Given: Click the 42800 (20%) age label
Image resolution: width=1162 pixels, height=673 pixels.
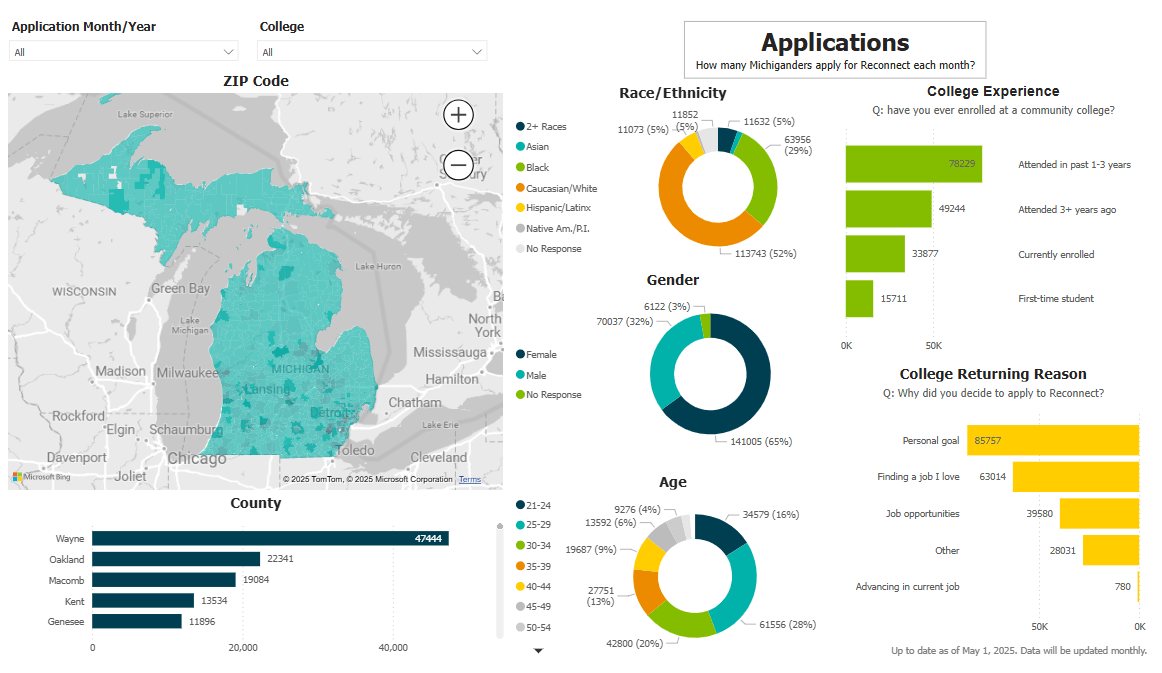Looking at the screenshot, I should coord(634,643).
